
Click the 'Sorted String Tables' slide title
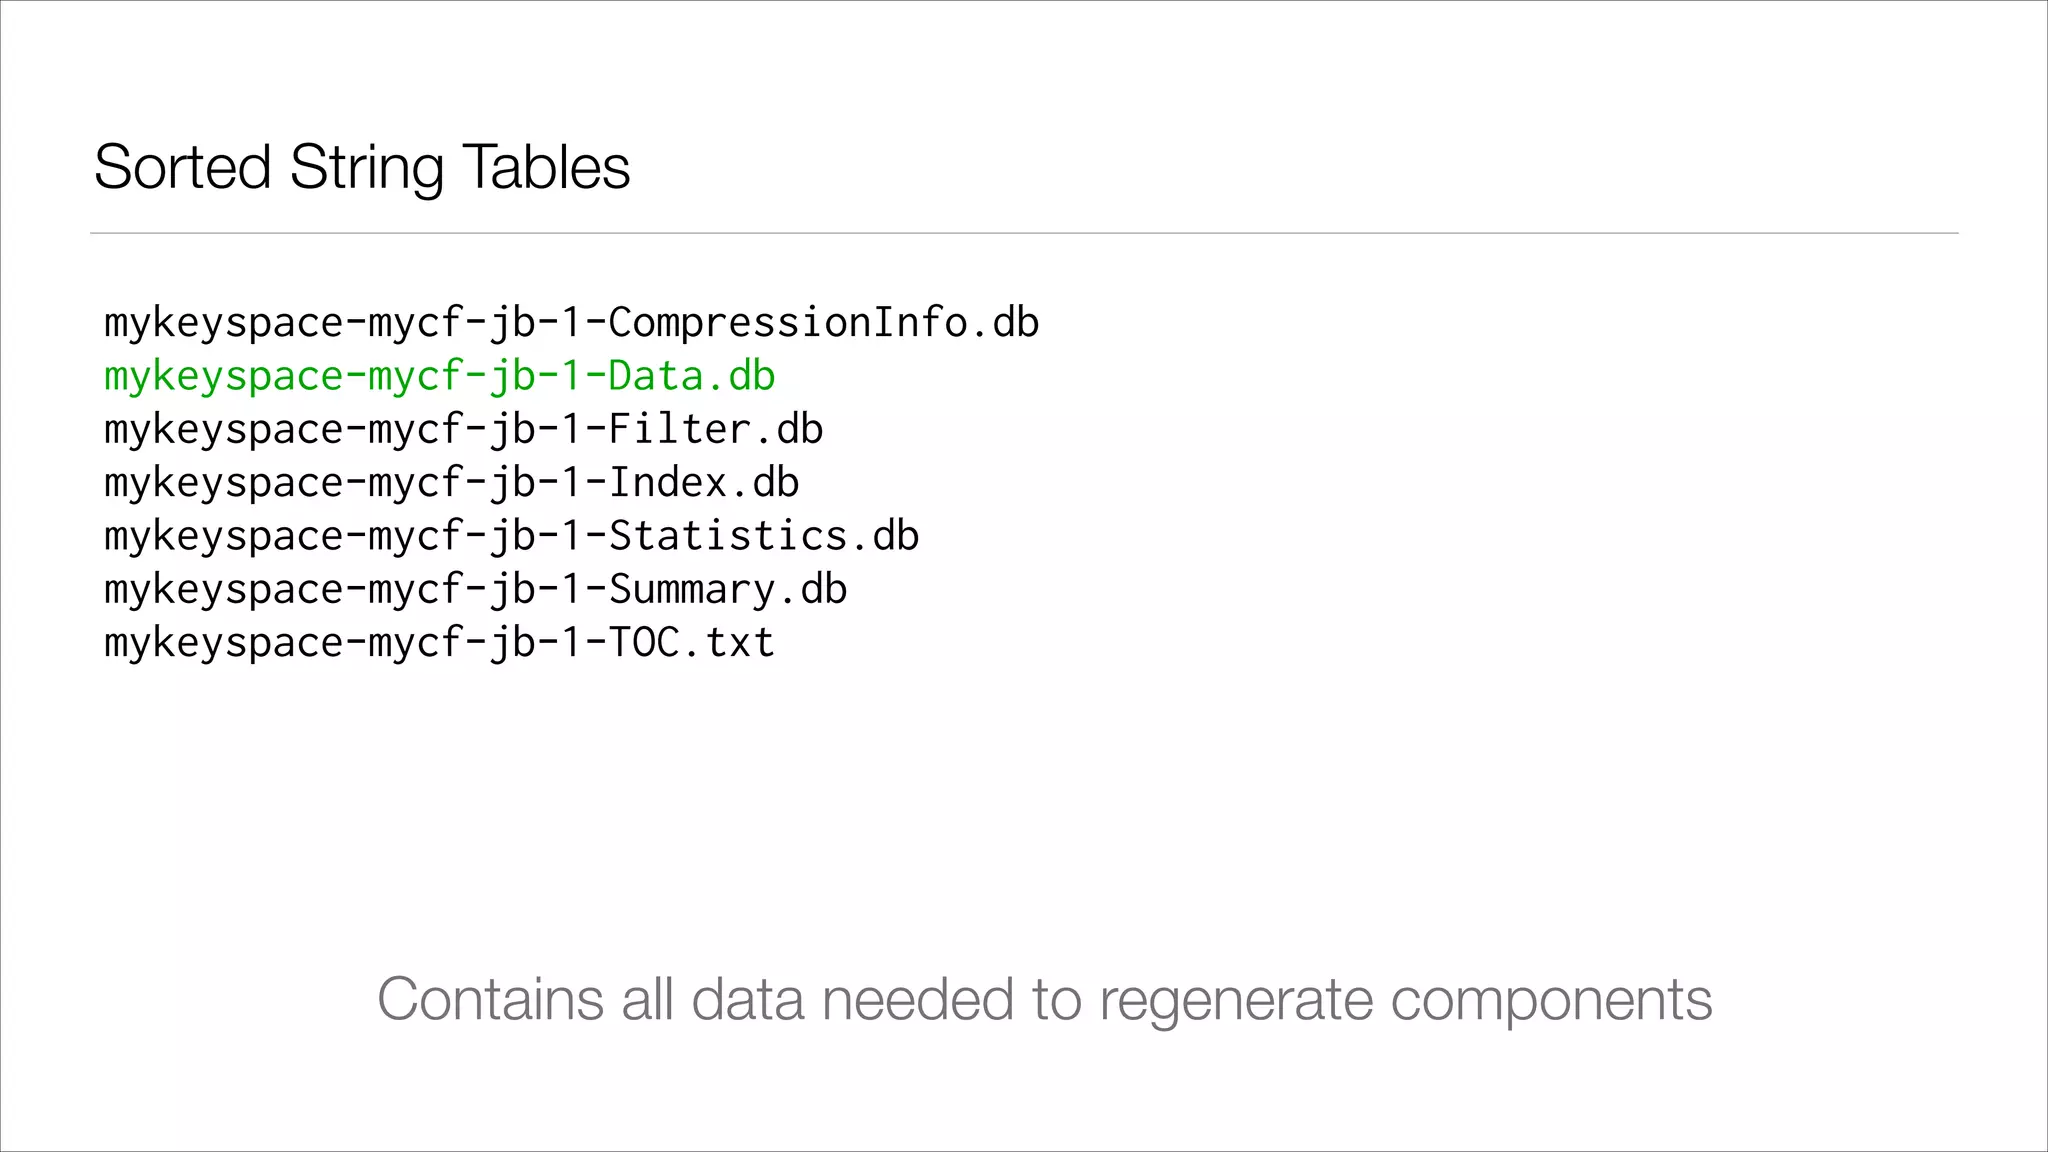point(361,166)
